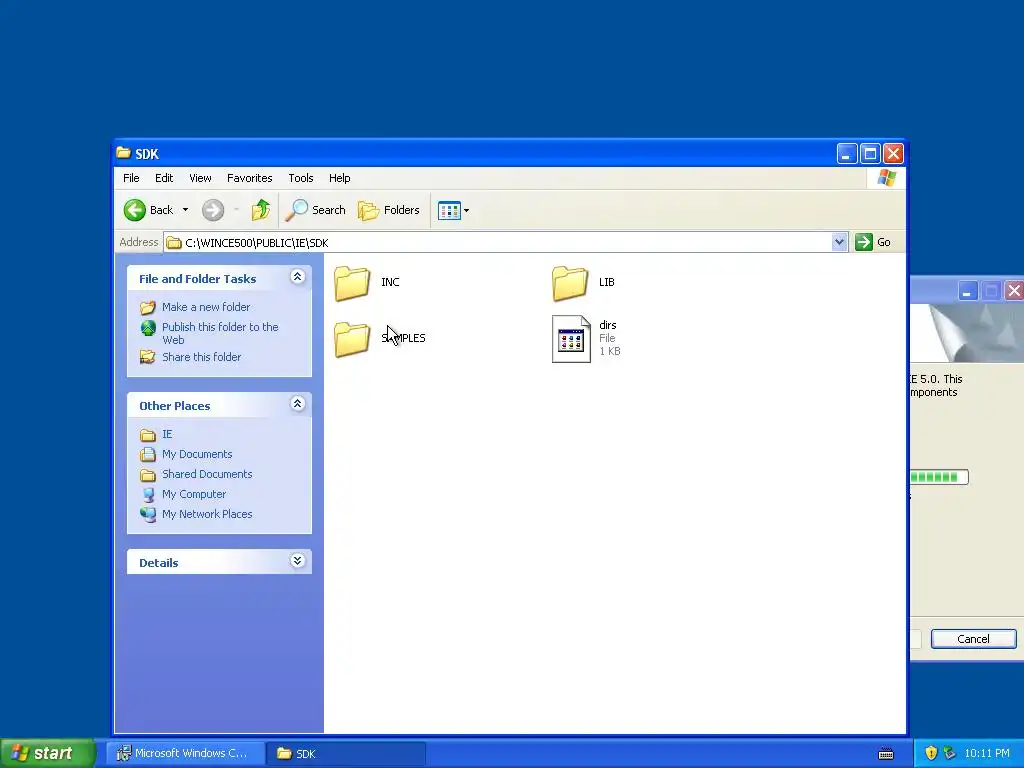Open Shared Documents link

pos(207,474)
